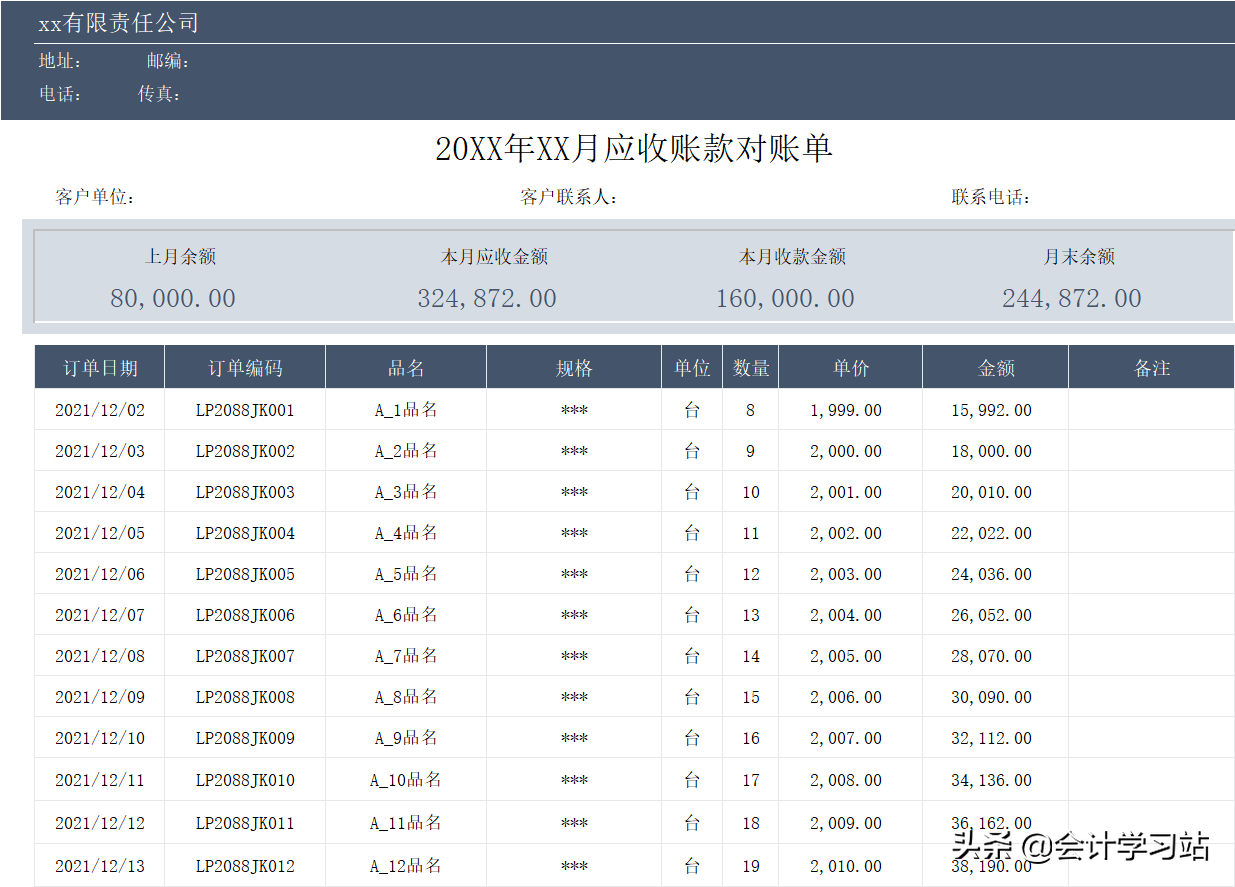This screenshot has width=1235, height=887.
Task: Click the 订单编码 column header
Action: tap(245, 368)
